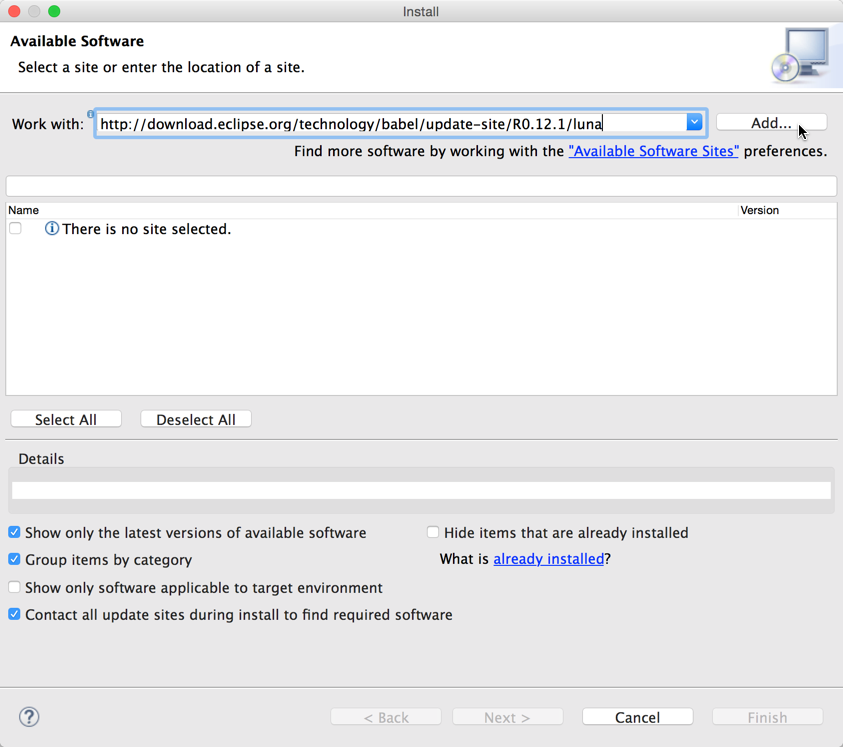Toggle Show only the latest versions checkbox
The width and height of the screenshot is (843, 747).
point(15,532)
